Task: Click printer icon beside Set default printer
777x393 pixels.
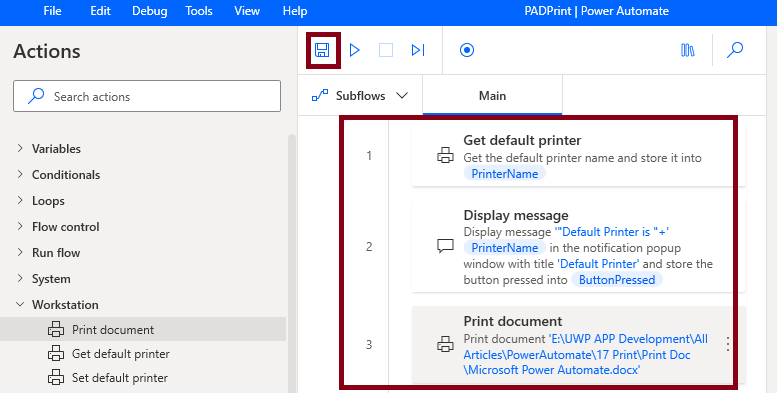Action: click(56, 378)
